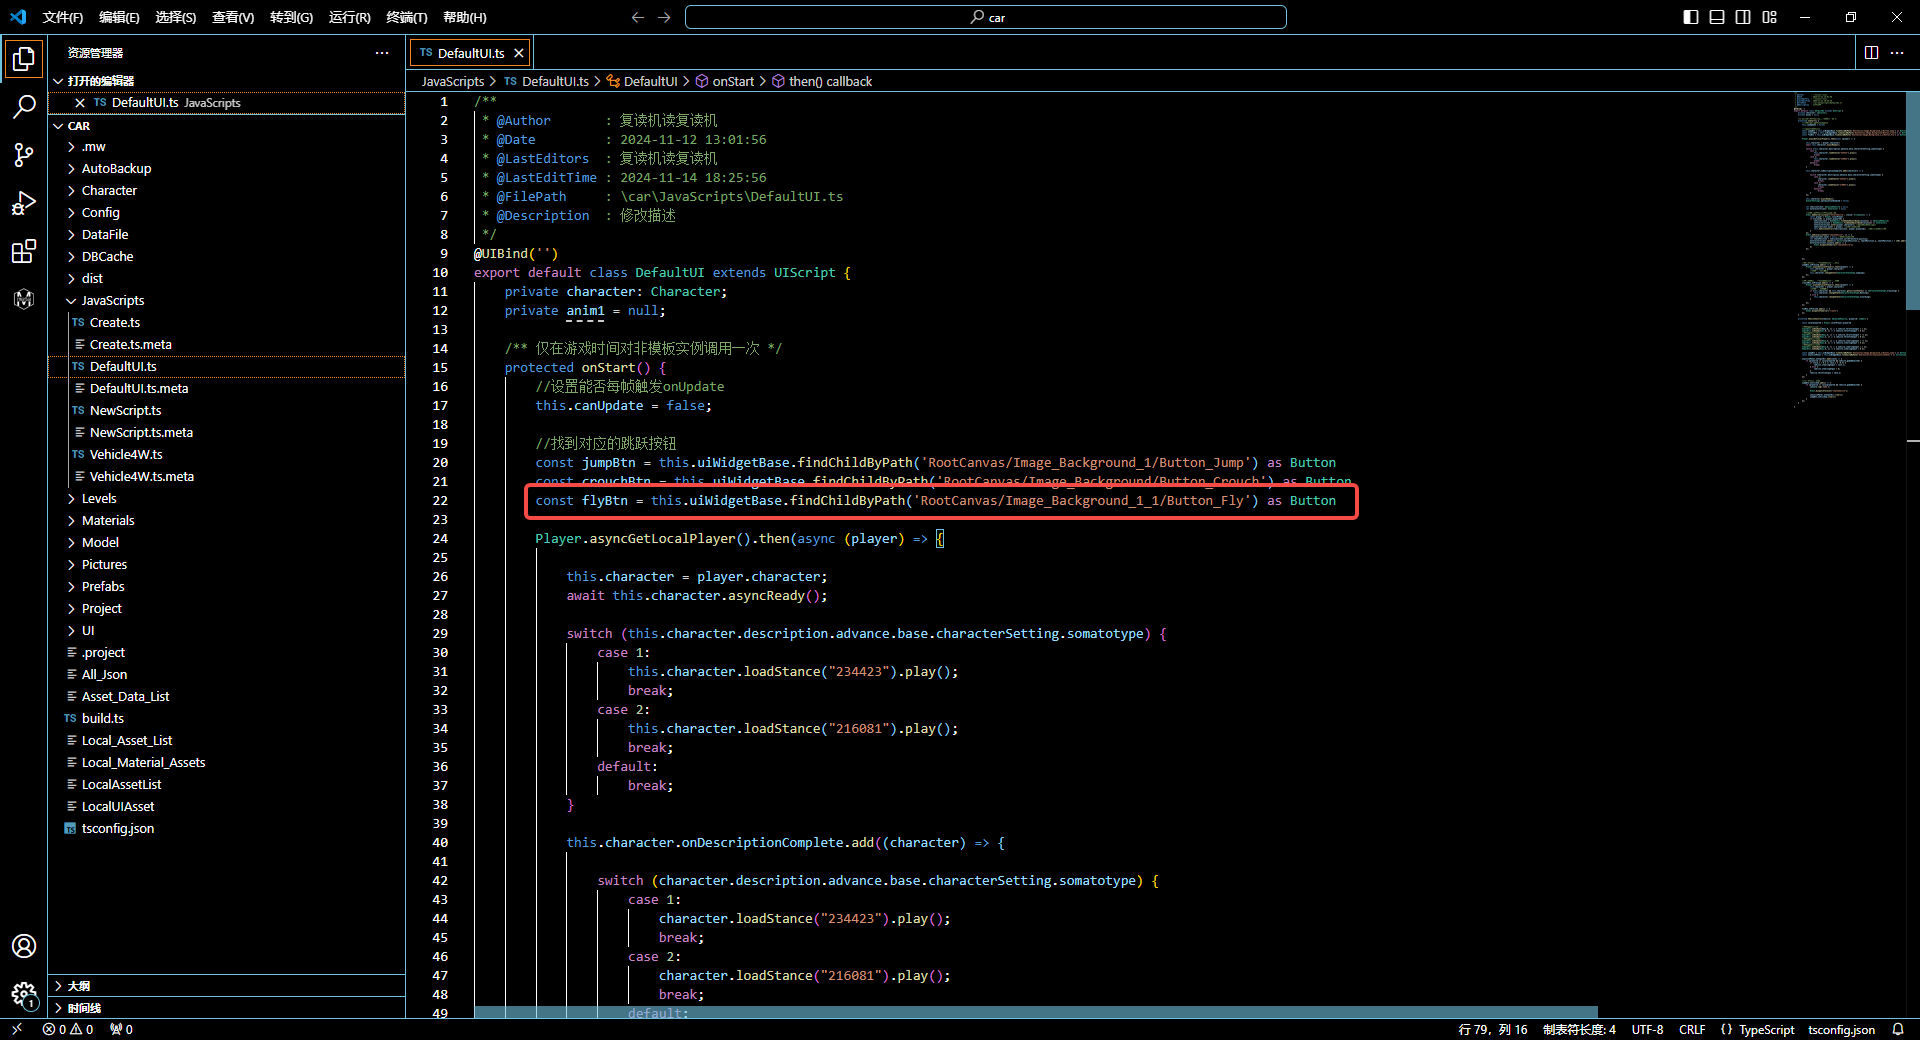Open the 查看(V) menu
The height and width of the screenshot is (1040, 1920).
tap(233, 17)
